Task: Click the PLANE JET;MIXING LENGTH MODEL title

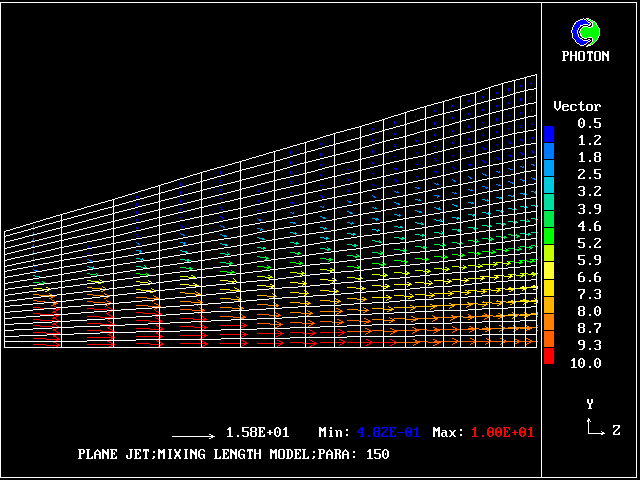Action: tap(233, 454)
